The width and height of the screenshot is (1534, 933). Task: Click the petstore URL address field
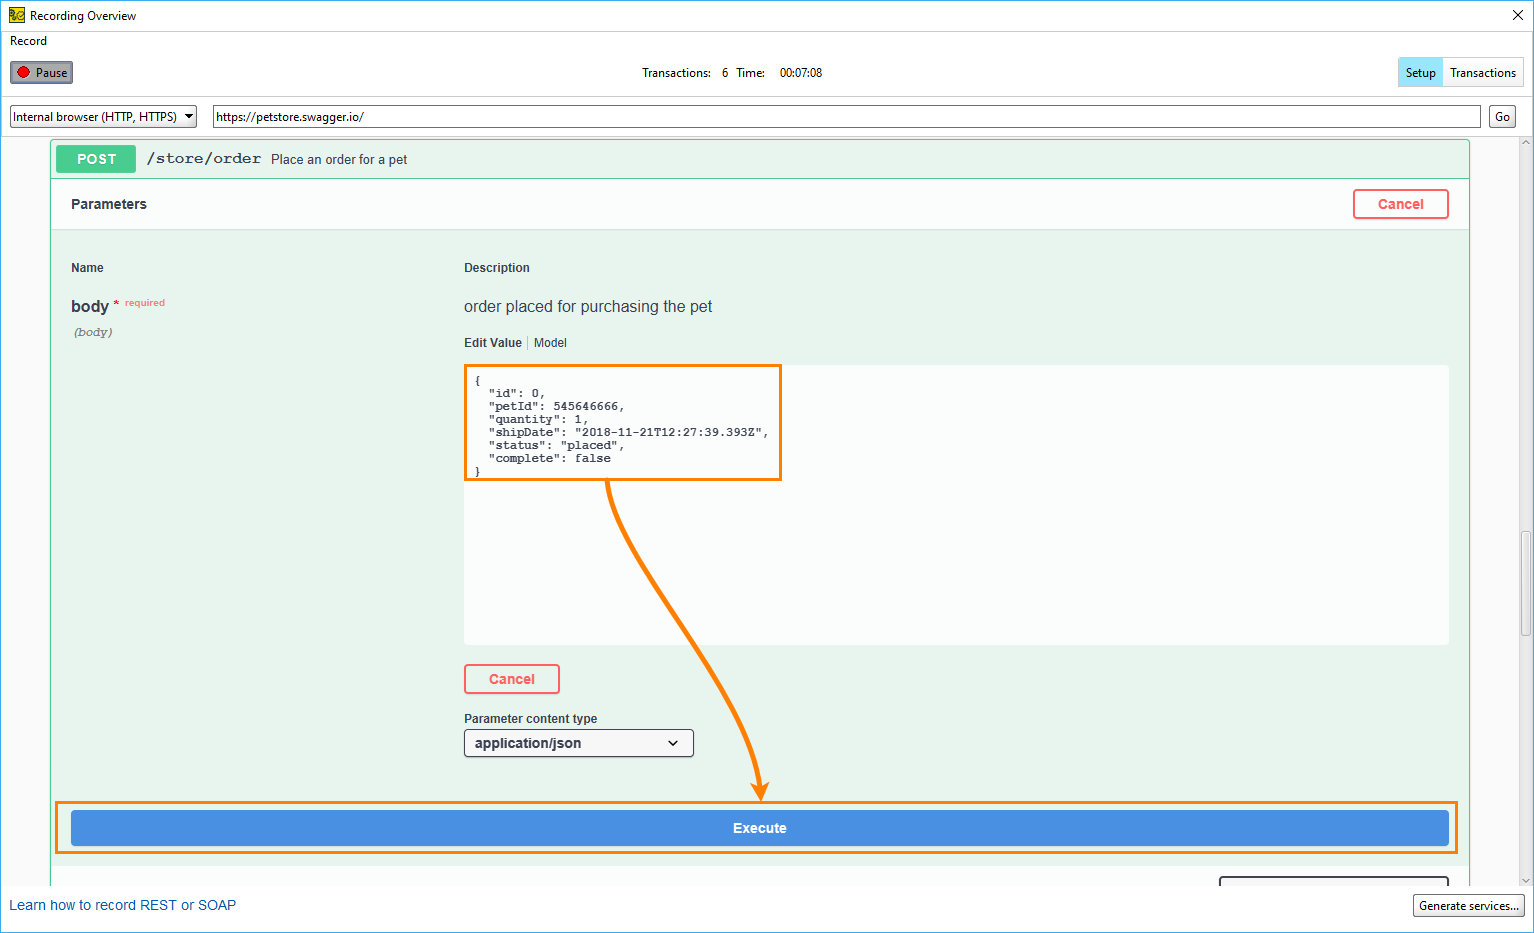click(x=845, y=117)
